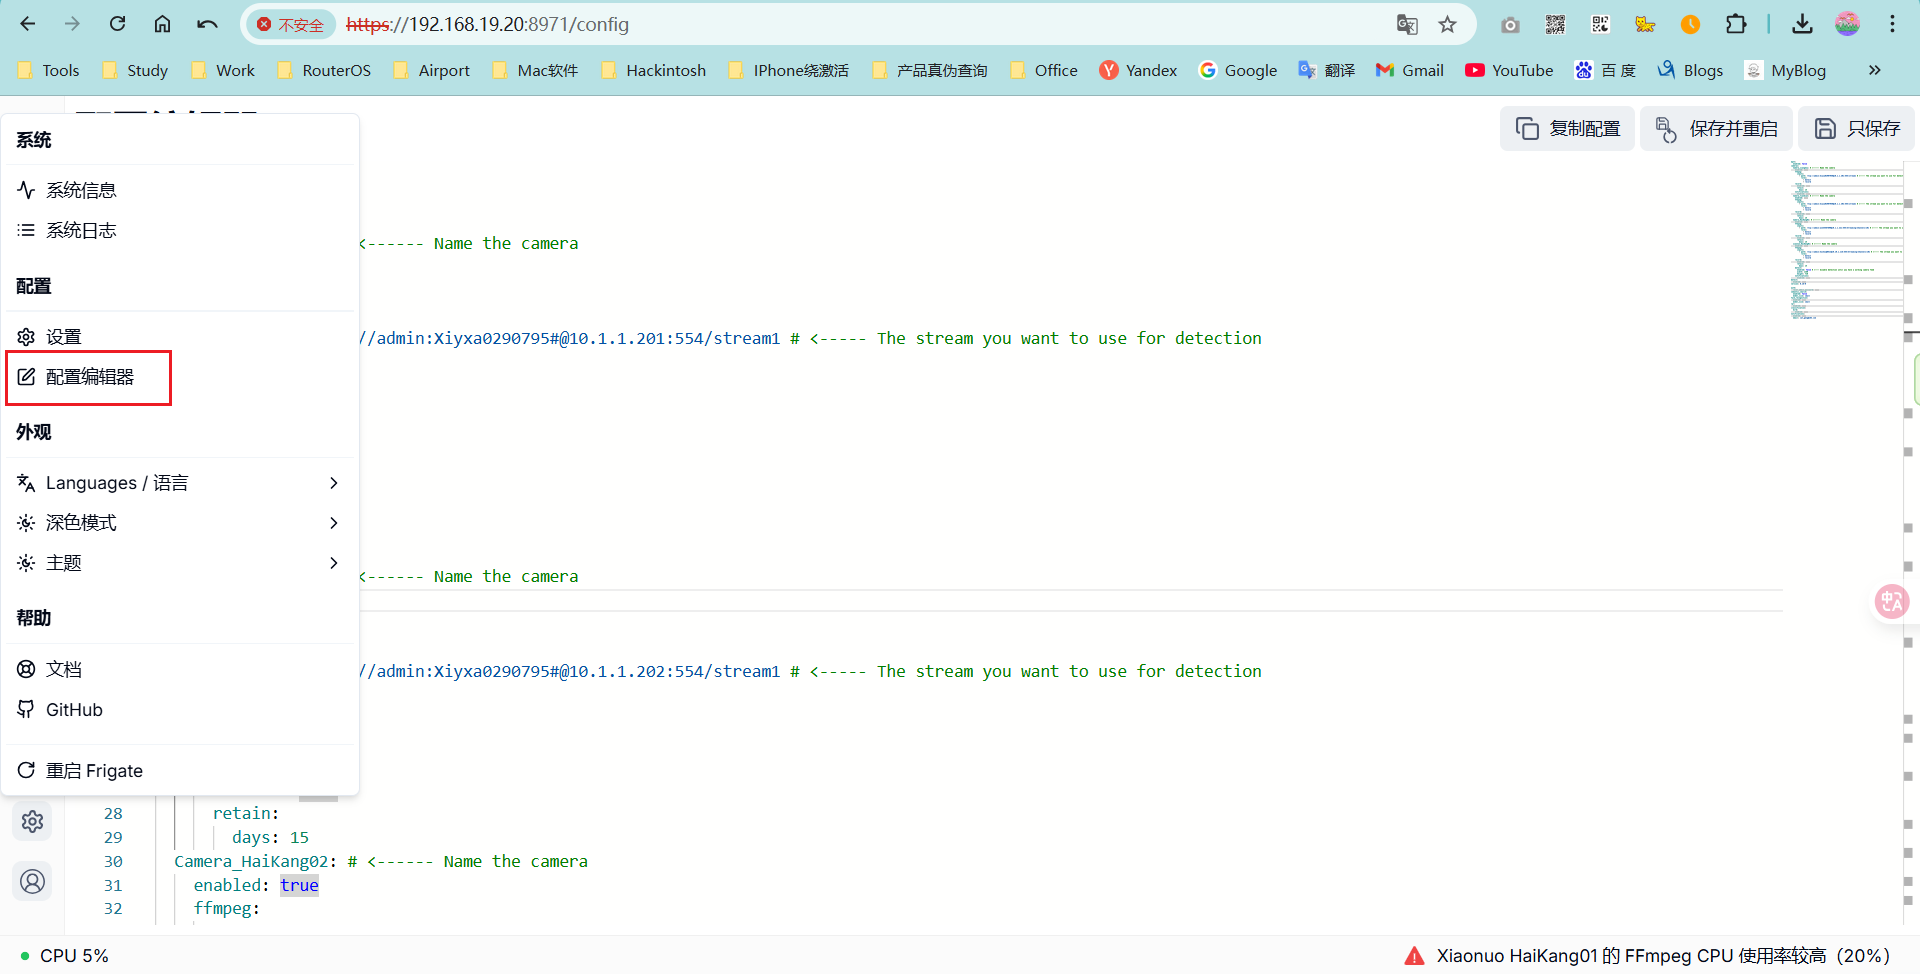This screenshot has height=974, width=1920.
Task: Open the Hackintosh bookmark folder
Action: [654, 70]
